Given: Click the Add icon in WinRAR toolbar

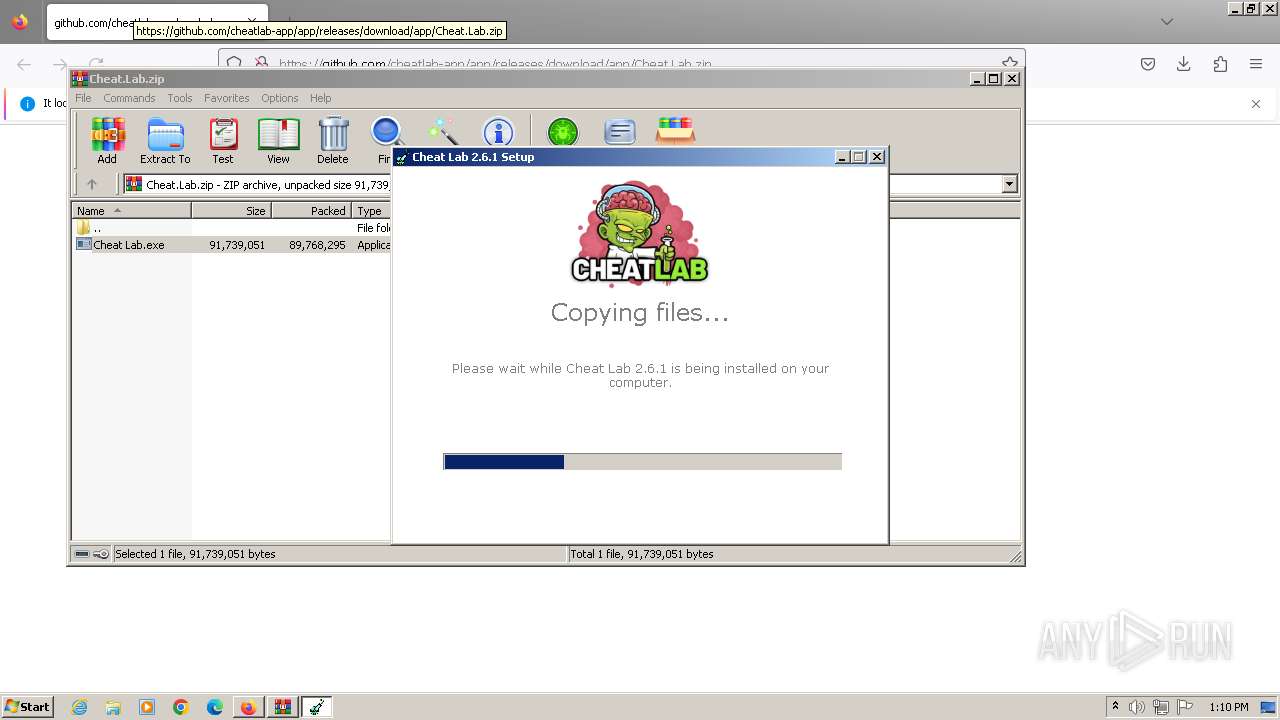Looking at the screenshot, I should click(x=107, y=140).
